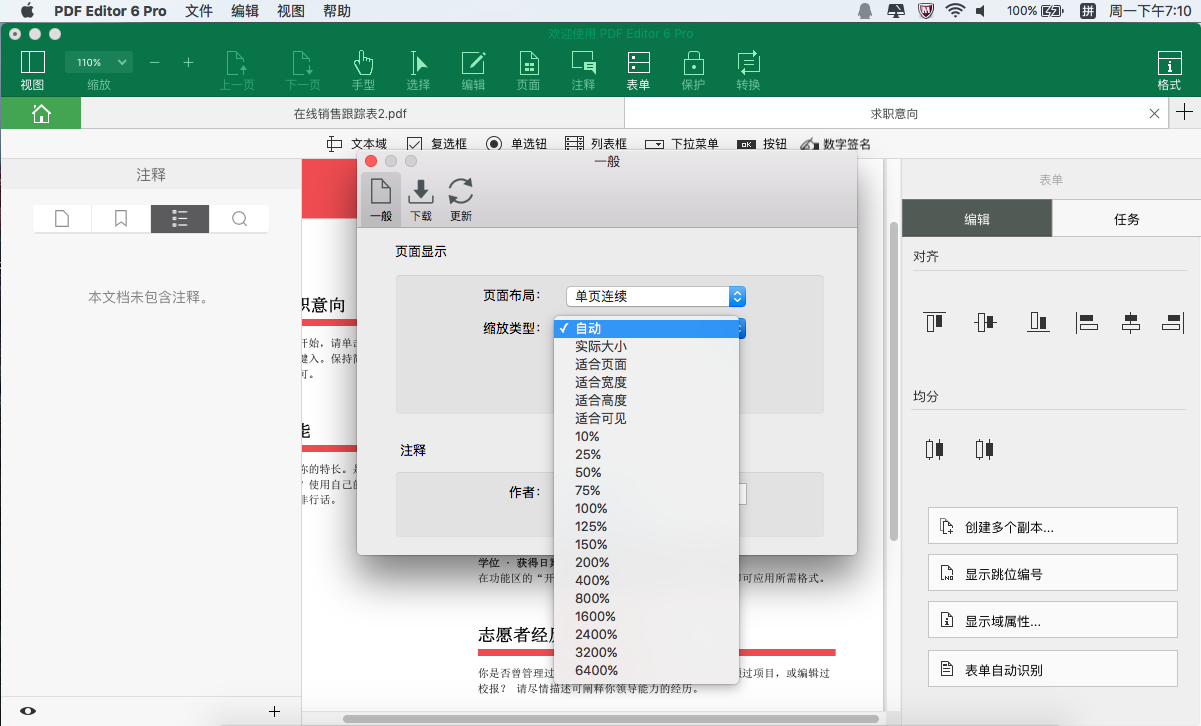Go to the previous page
Image resolution: width=1201 pixels, height=726 pixels.
239,68
